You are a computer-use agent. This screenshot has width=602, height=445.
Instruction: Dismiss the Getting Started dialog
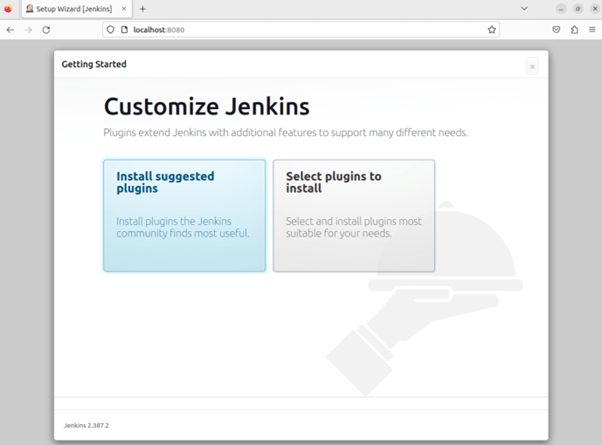coord(532,66)
